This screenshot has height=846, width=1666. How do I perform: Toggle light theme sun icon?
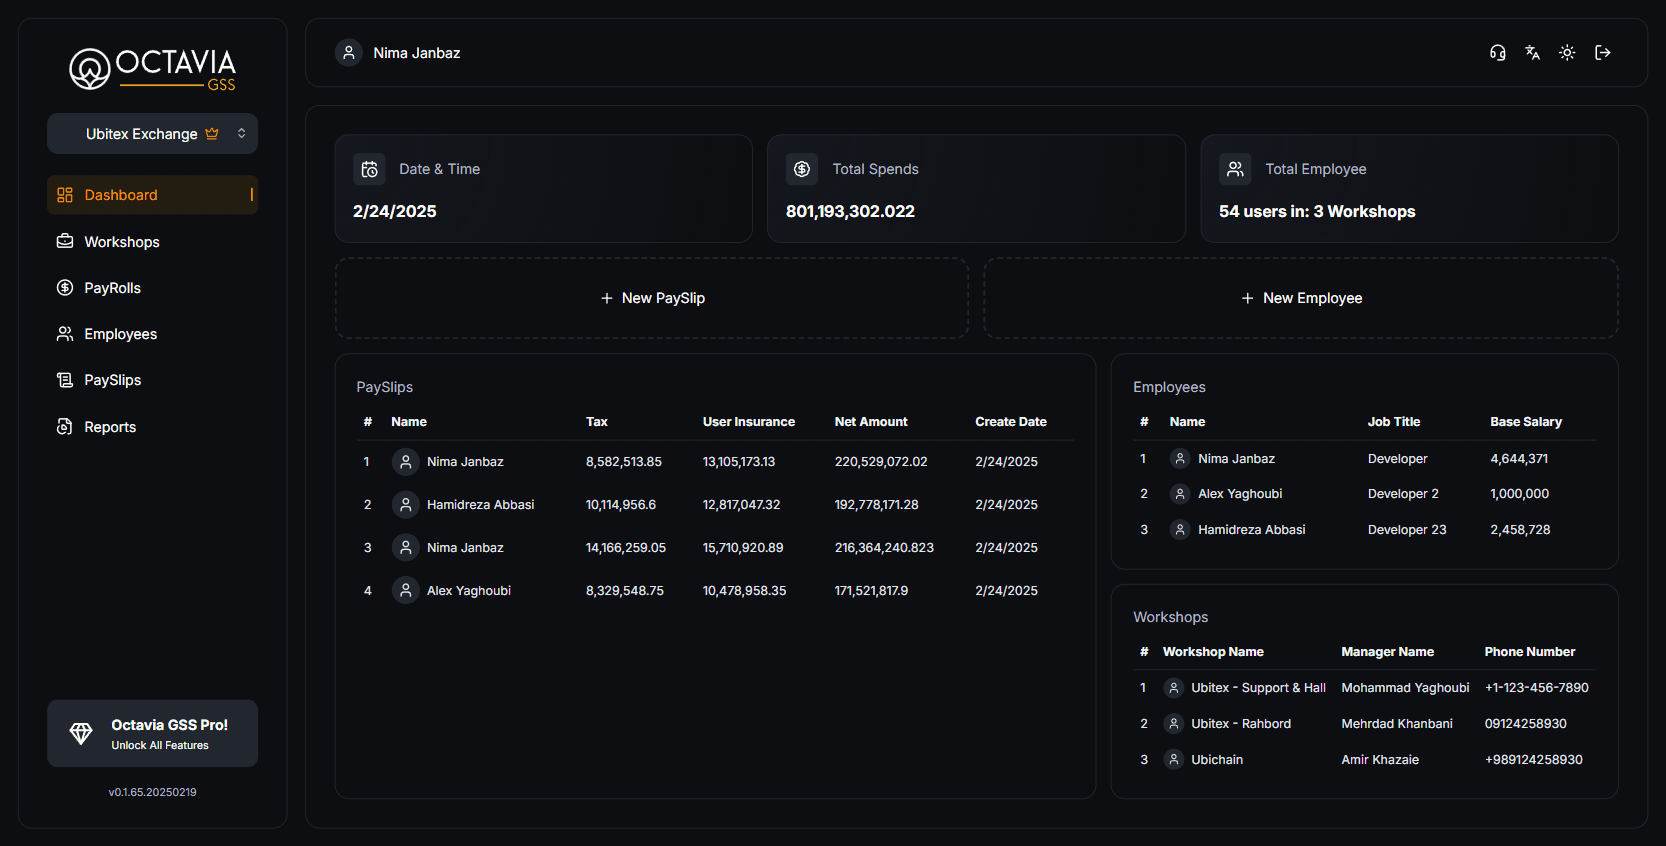tap(1567, 53)
